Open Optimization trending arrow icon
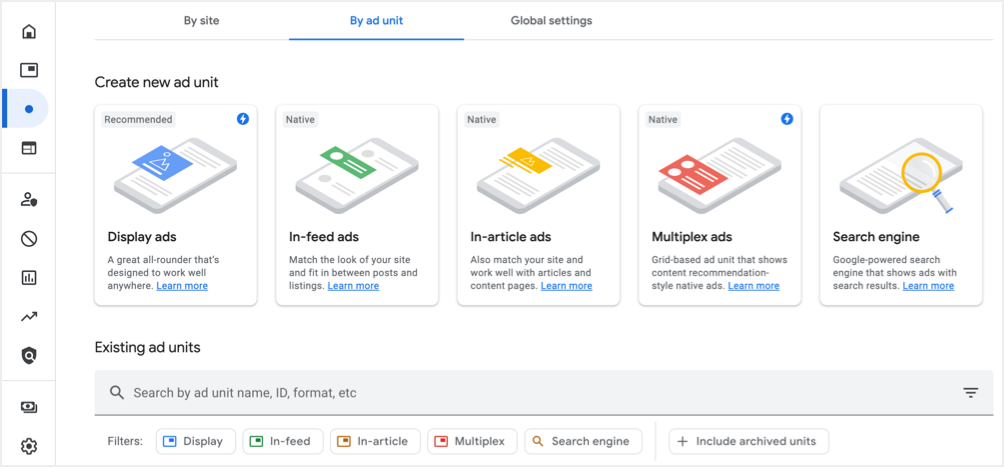 click(x=29, y=316)
